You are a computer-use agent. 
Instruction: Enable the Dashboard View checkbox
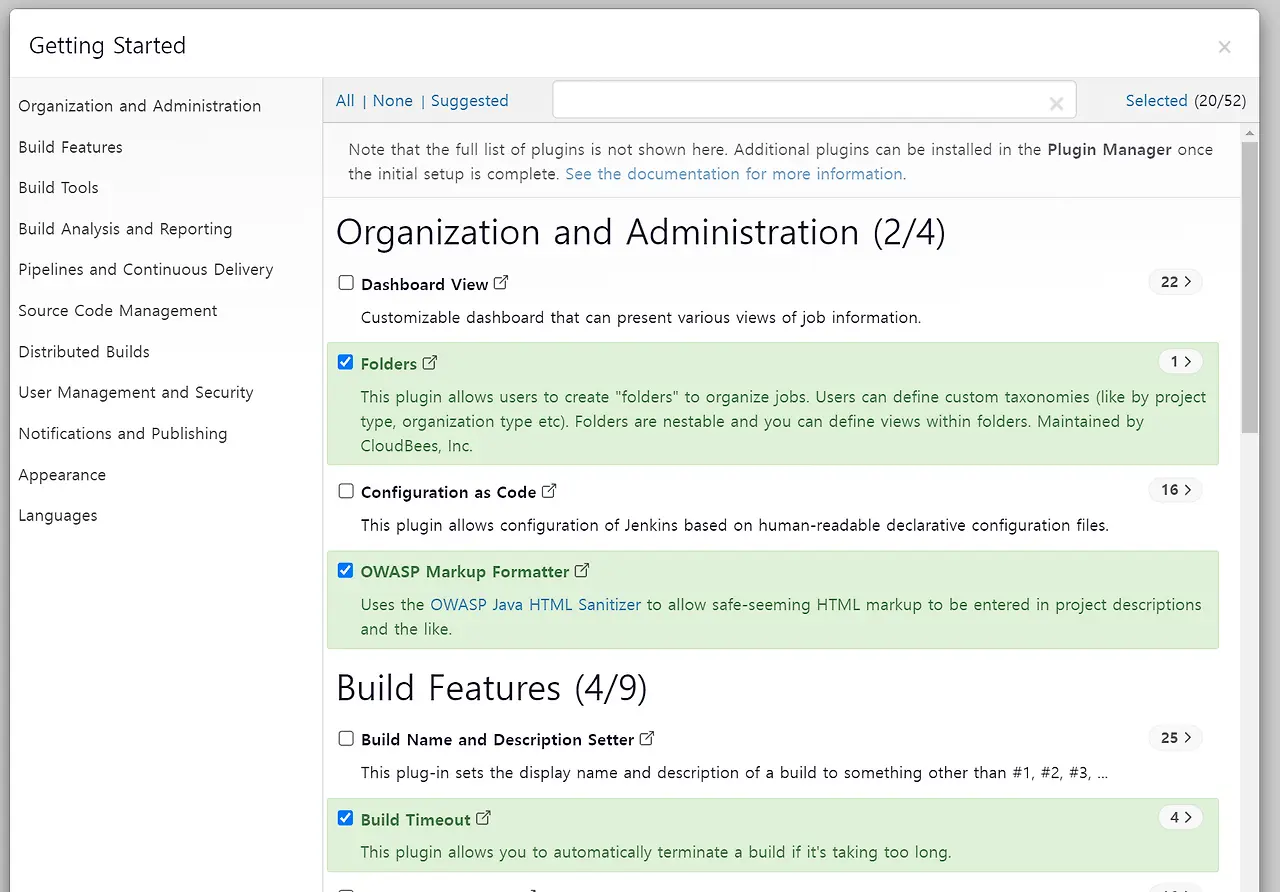[346, 283]
